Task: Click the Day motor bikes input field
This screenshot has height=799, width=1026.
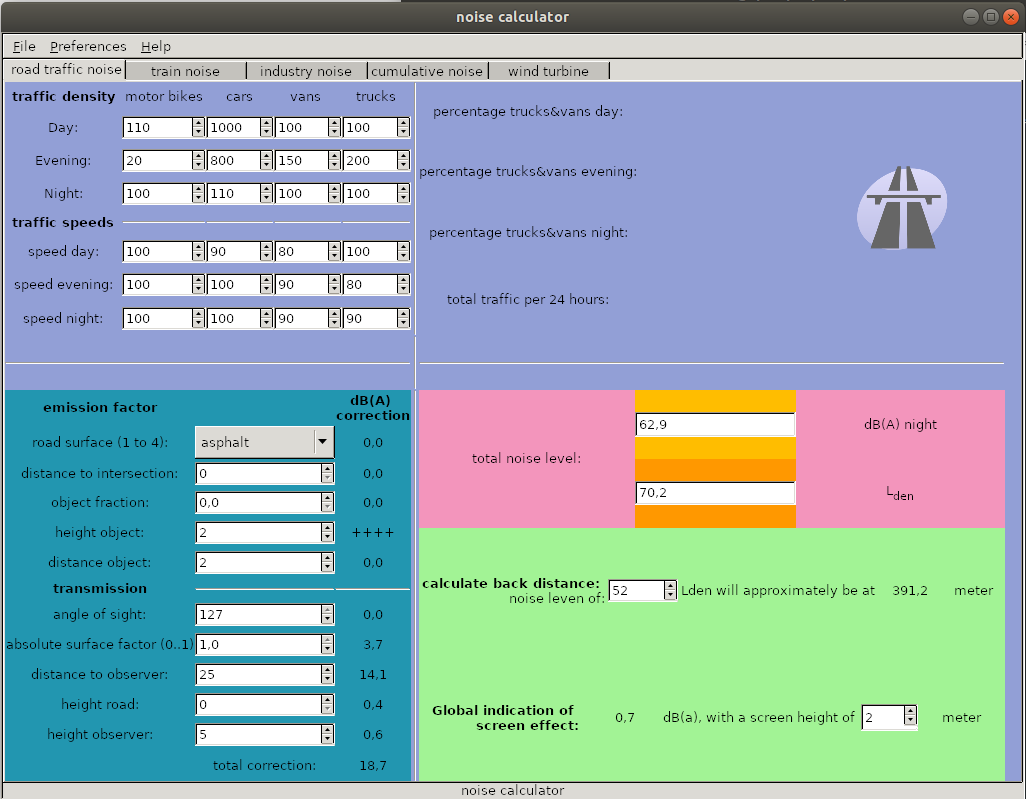Action: (157, 128)
